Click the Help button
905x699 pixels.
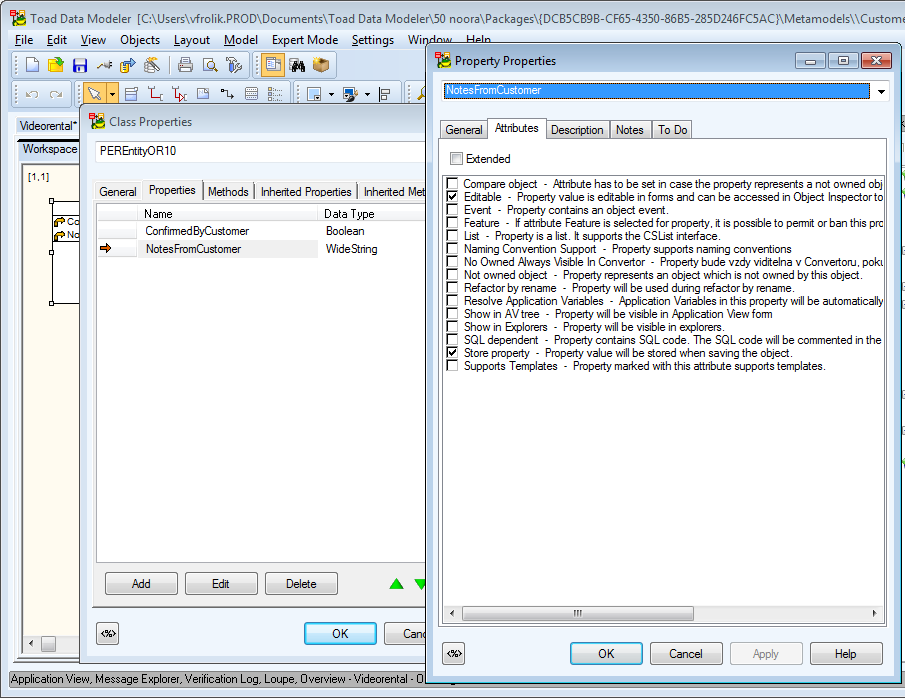point(846,653)
